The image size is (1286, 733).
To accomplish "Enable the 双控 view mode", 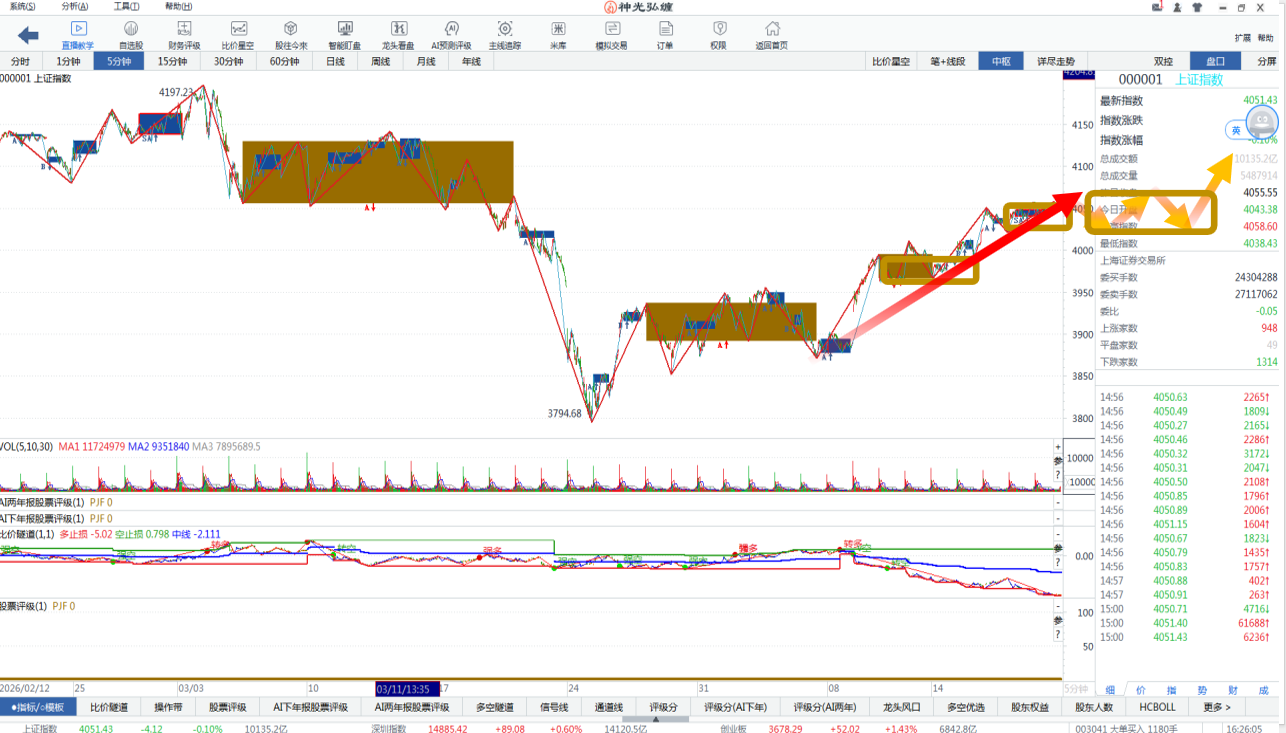I will tap(1163, 61).
